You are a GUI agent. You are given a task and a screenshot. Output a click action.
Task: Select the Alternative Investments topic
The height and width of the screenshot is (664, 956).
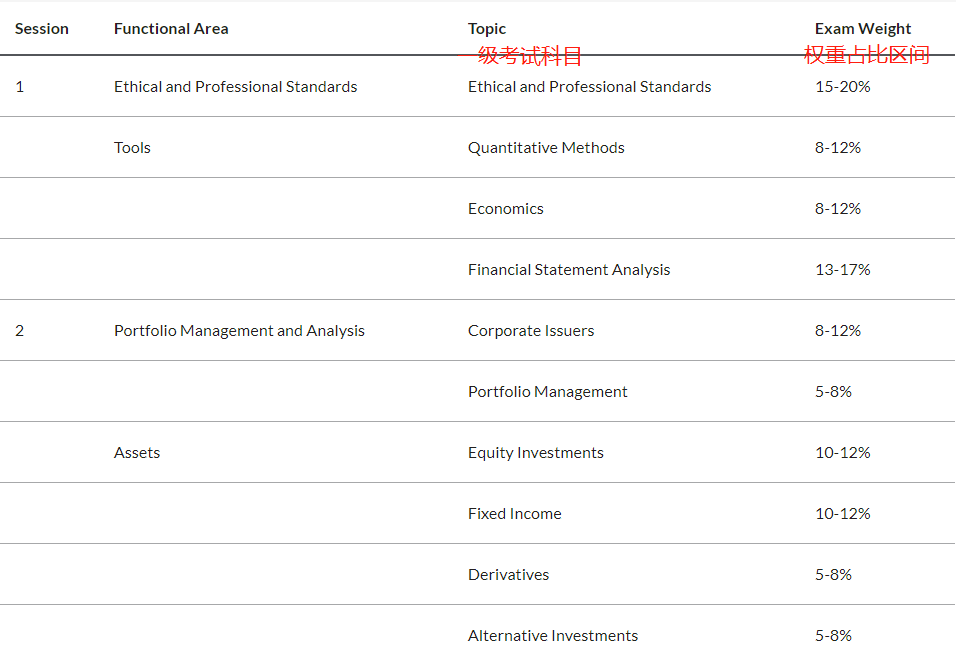553,636
